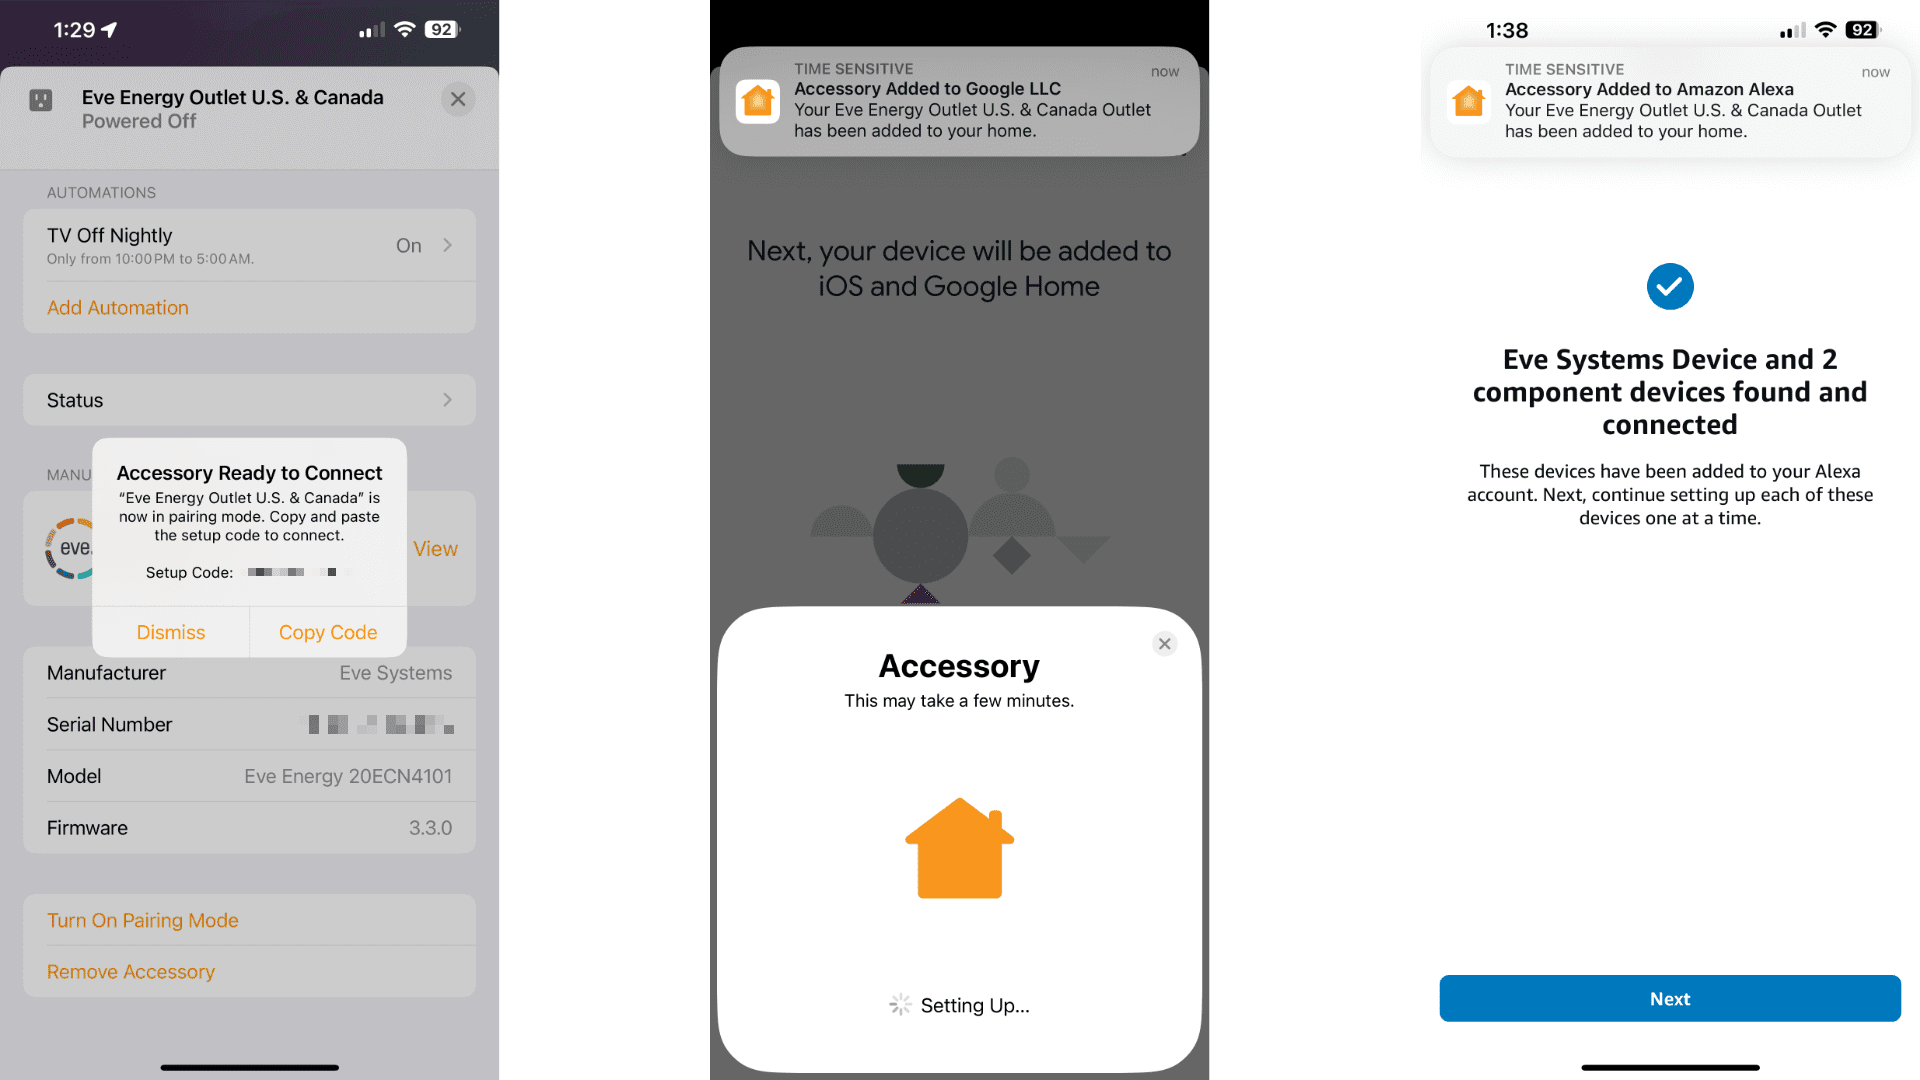Tap the close button on Accessory setup dialog
1920x1080 pixels.
click(1163, 642)
